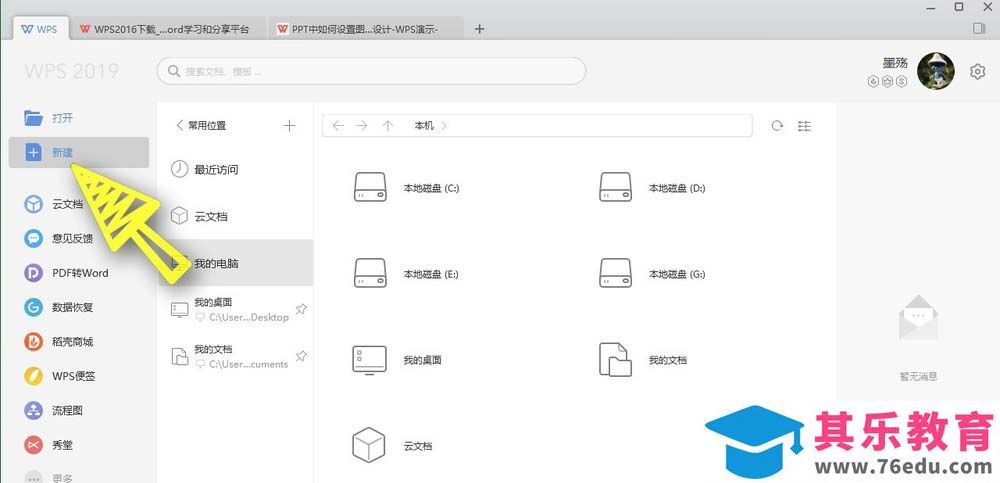Open 我的文档 Documents shortcut in location list
This screenshot has width=1000, height=483.
230,357
